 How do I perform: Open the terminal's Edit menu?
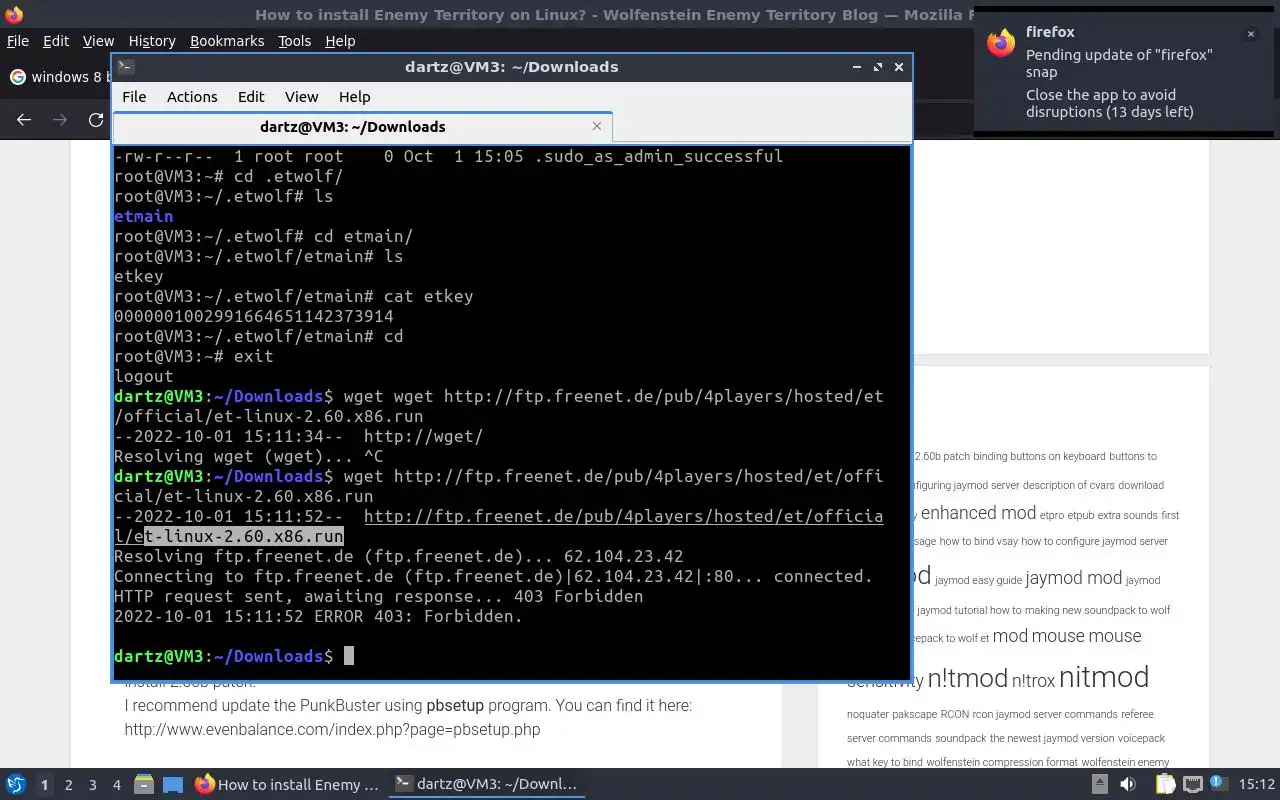(x=251, y=97)
